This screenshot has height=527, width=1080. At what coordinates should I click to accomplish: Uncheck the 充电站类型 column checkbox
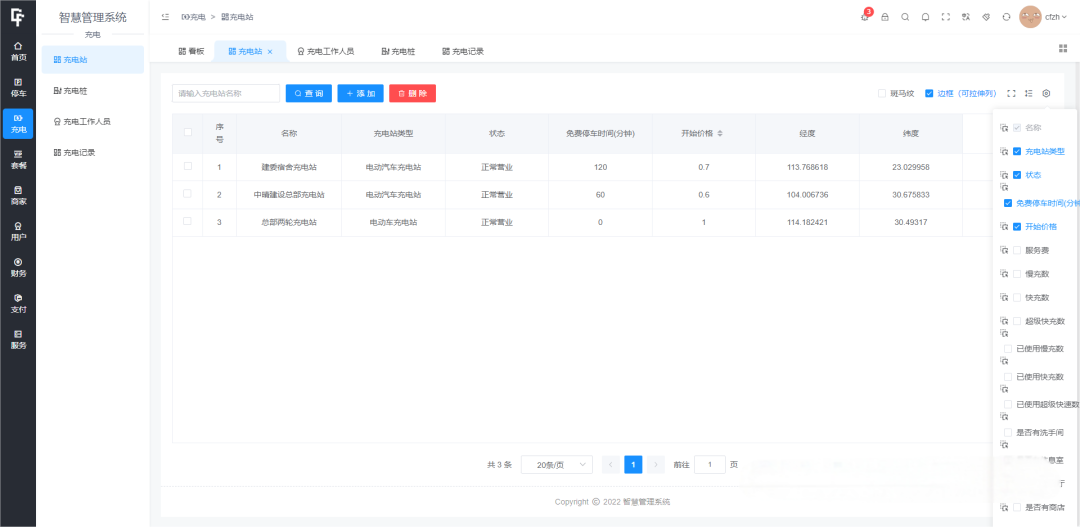(x=1017, y=151)
